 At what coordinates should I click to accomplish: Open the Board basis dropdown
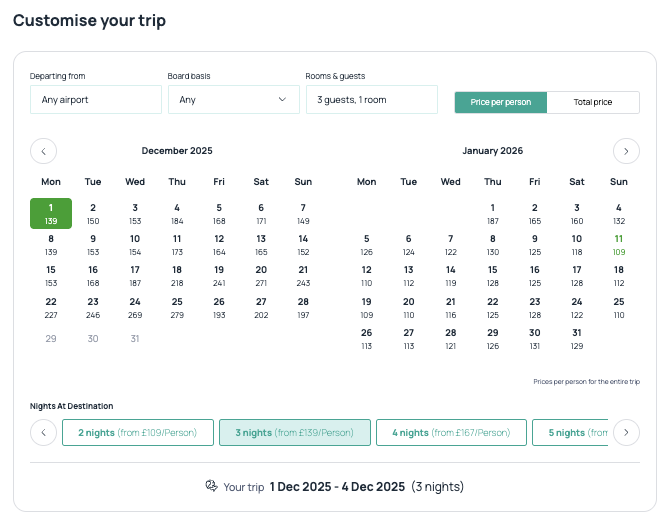pyautogui.click(x=234, y=100)
